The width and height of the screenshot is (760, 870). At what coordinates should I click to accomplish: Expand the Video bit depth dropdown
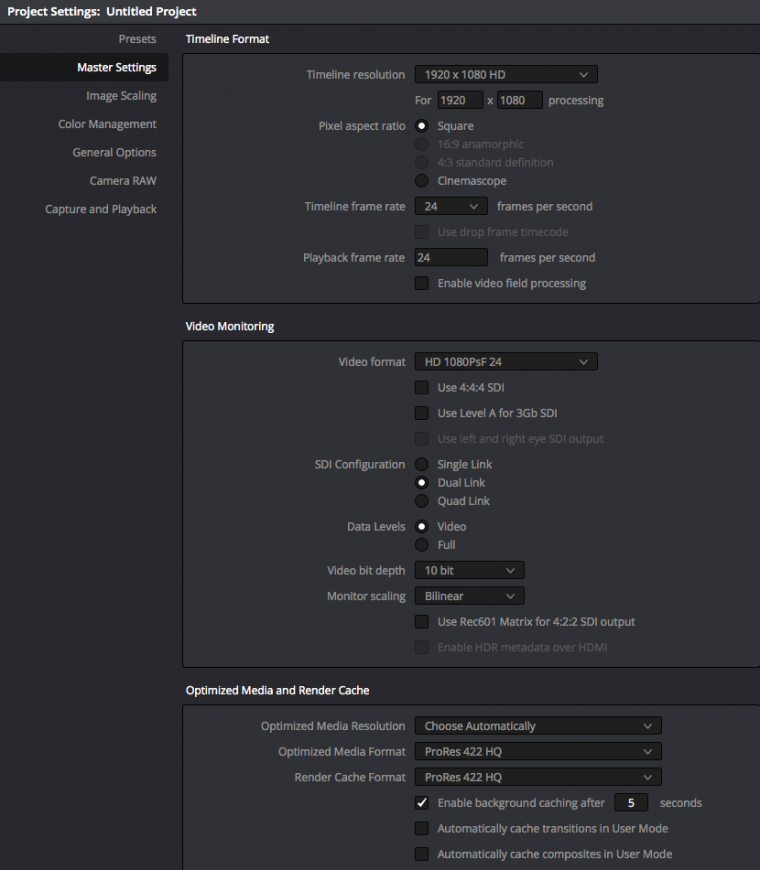(469, 570)
